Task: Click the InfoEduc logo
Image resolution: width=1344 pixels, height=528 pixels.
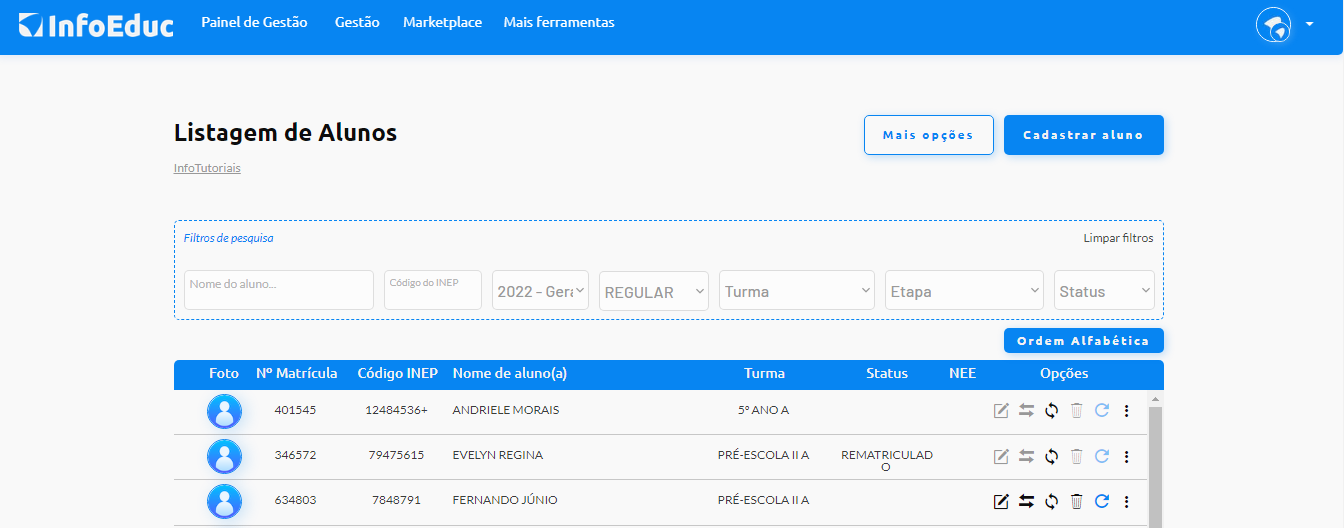Action: pos(96,25)
